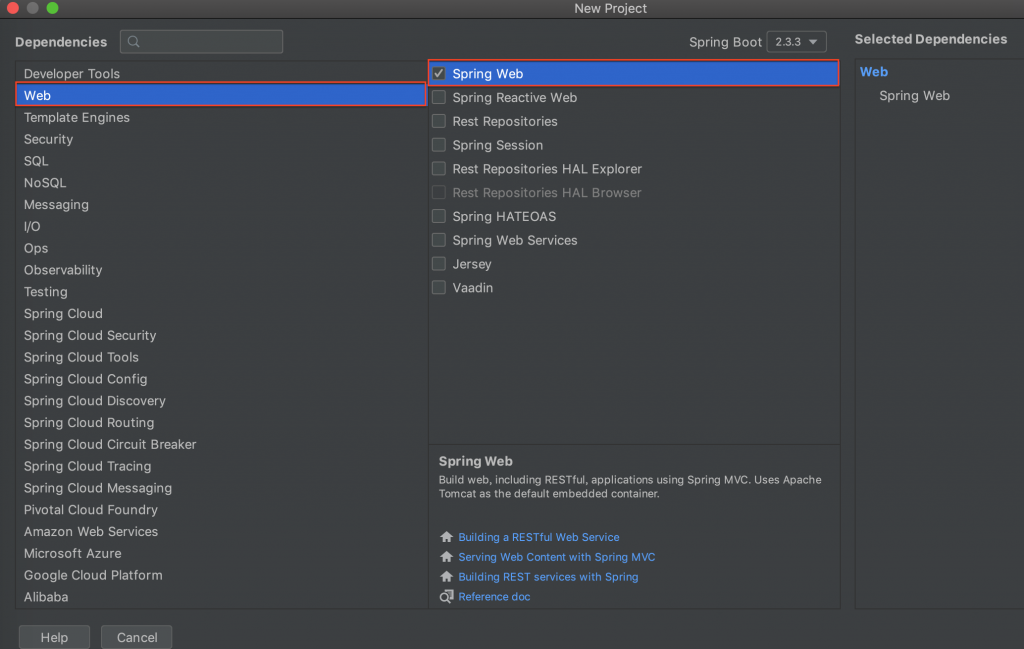Open the Messaging category
The height and width of the screenshot is (649, 1024).
point(221,204)
